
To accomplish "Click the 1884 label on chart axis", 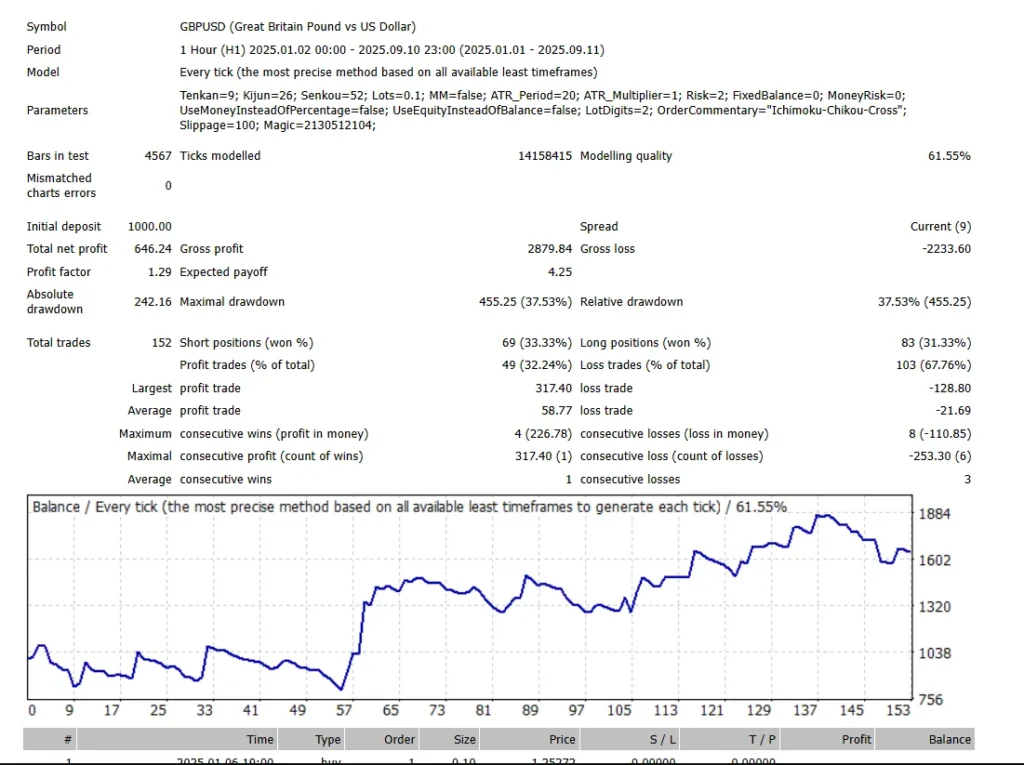I will coord(934,513).
